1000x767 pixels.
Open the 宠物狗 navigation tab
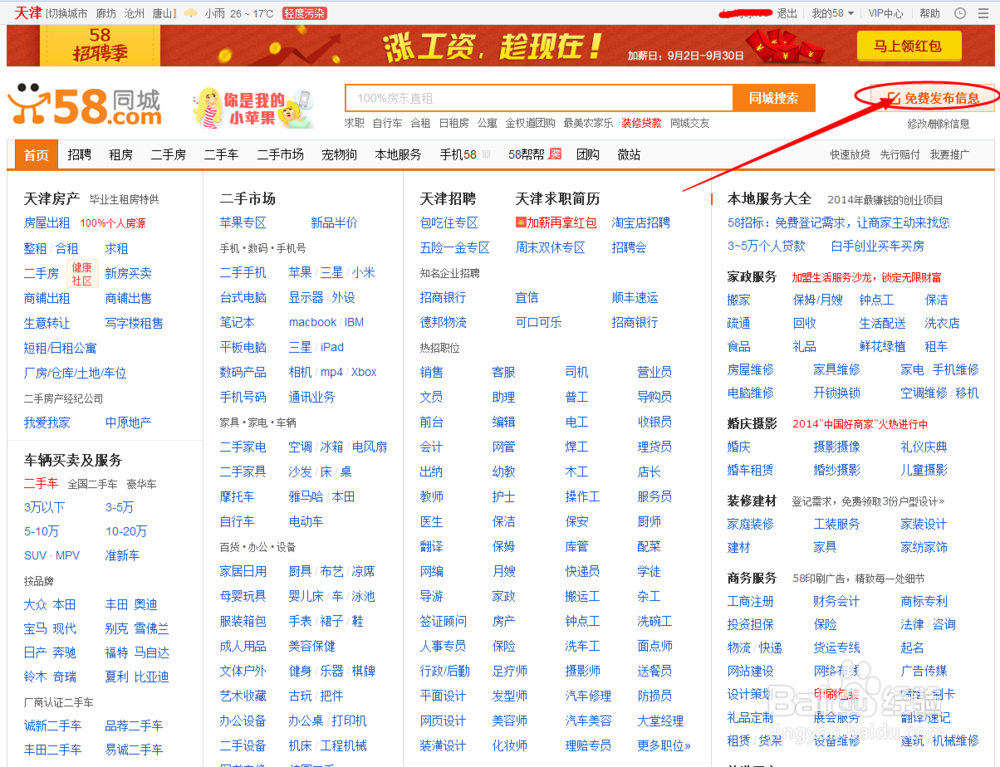(339, 154)
